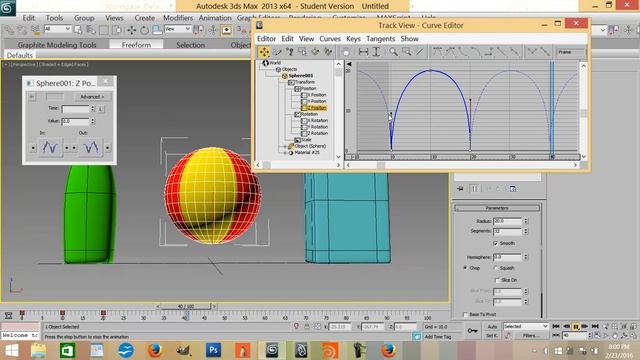Expand the Object (Sphere) tree node
This screenshot has width=640, height=360.
pyautogui.click(x=285, y=146)
